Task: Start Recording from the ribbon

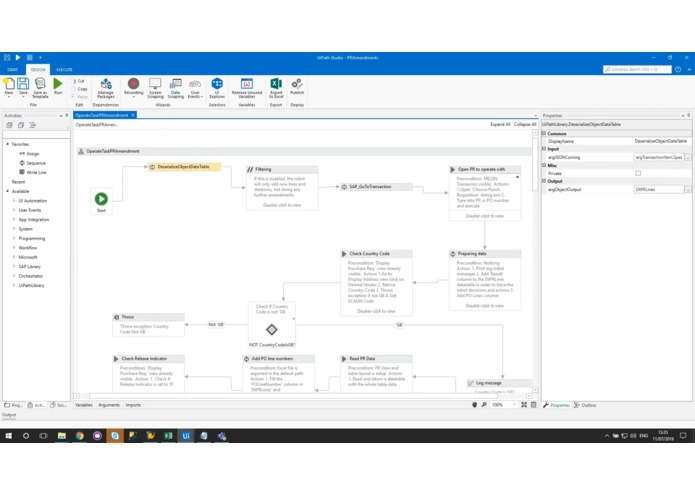Action: (133, 87)
